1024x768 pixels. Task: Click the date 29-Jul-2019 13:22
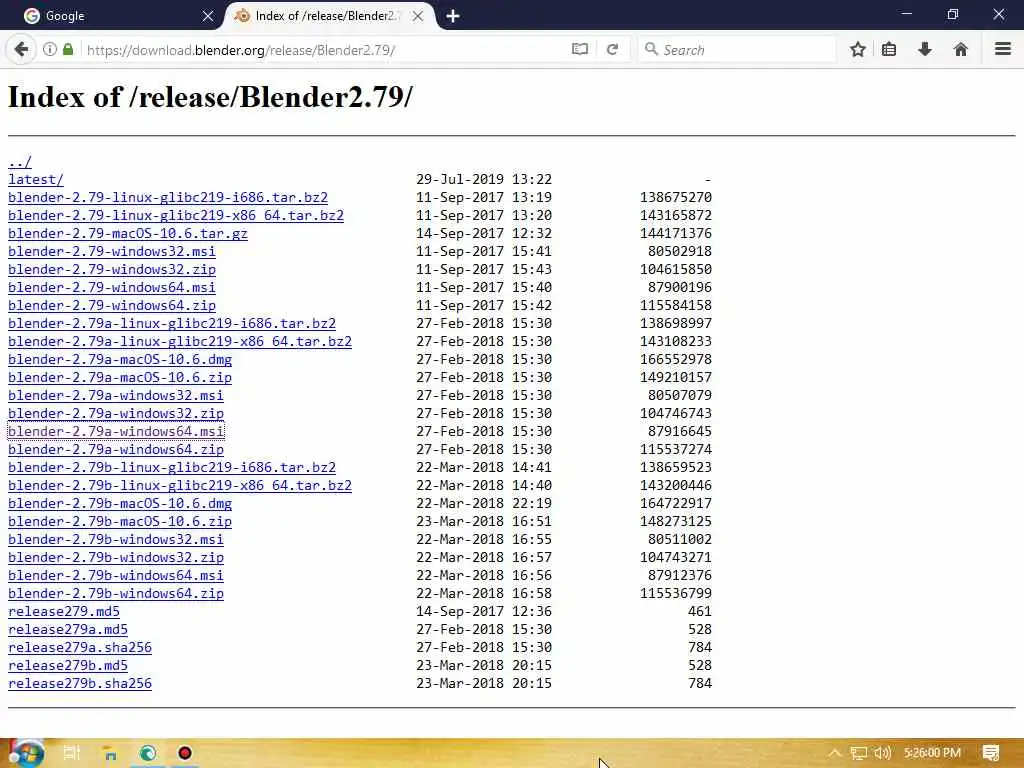484,179
